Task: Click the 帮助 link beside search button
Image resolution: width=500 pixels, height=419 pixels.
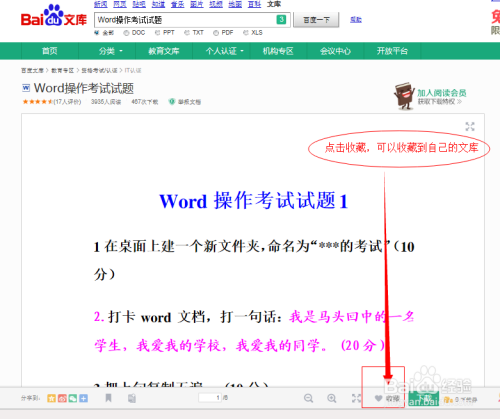Action: pos(356,20)
